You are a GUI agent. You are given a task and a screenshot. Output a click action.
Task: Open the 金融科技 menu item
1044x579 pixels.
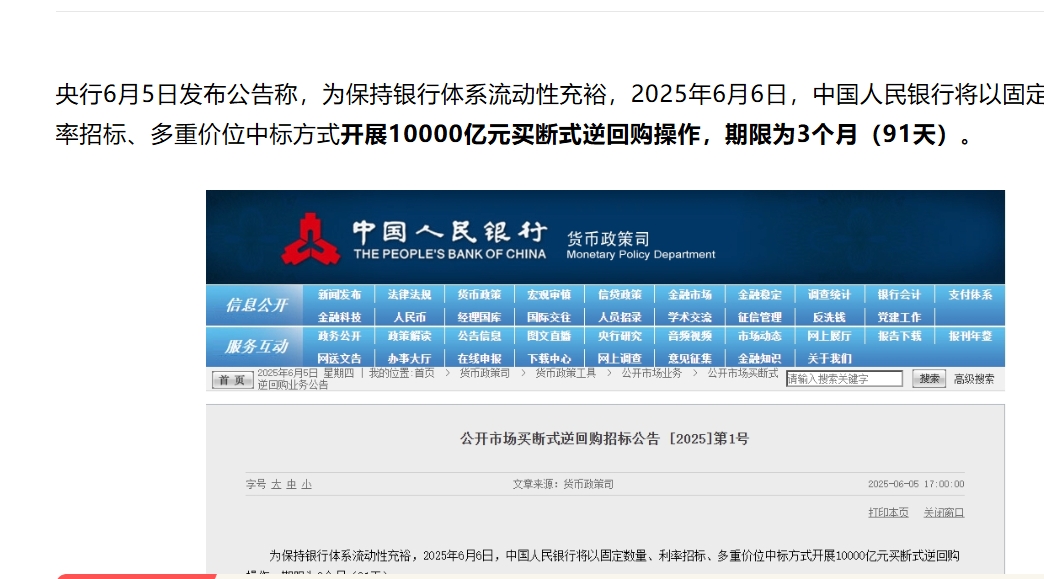tap(339, 317)
